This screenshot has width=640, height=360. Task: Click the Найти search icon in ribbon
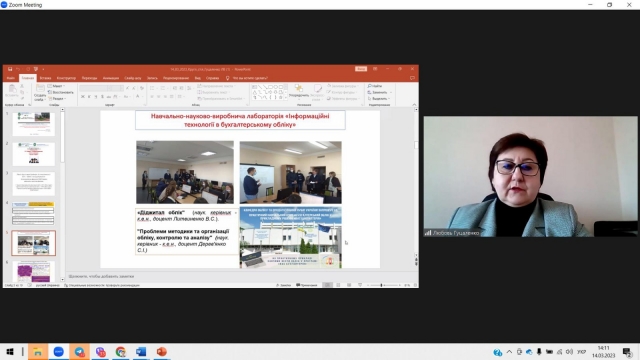(375, 86)
